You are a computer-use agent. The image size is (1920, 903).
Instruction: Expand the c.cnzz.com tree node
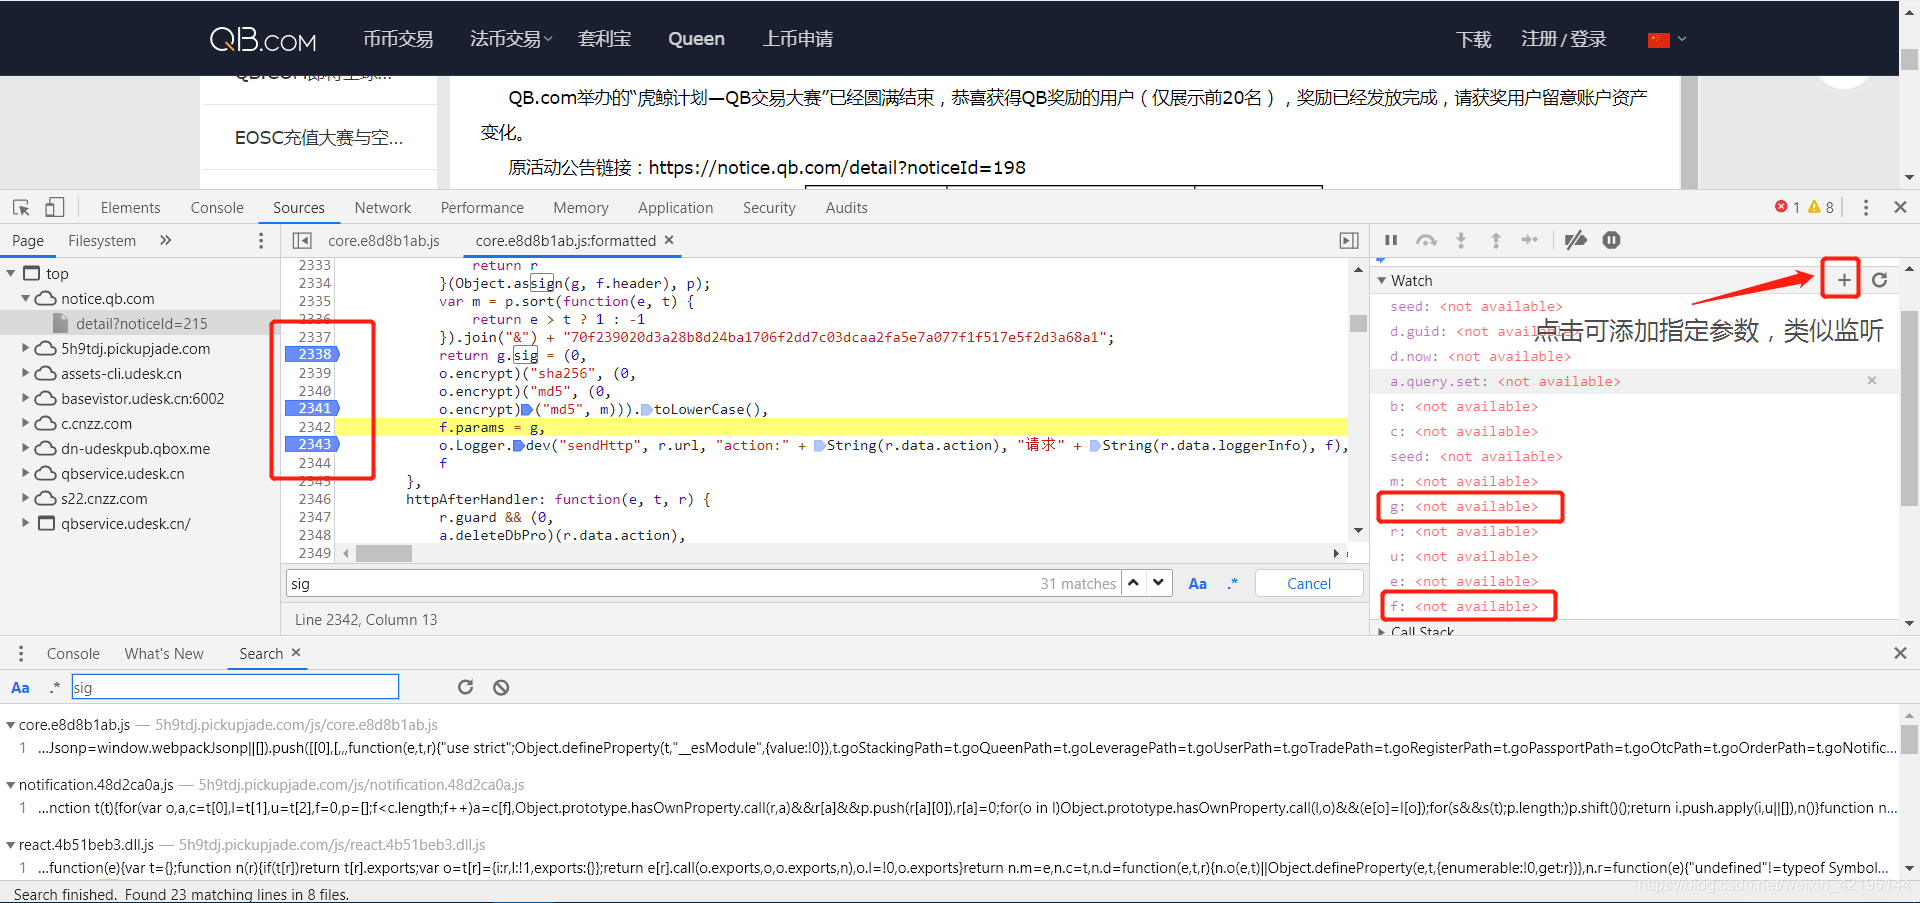pos(26,423)
